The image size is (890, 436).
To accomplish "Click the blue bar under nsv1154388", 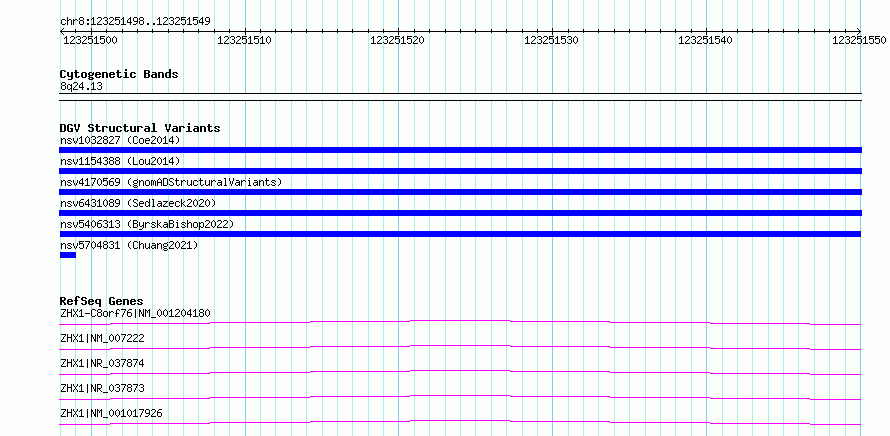I will tap(460, 171).
